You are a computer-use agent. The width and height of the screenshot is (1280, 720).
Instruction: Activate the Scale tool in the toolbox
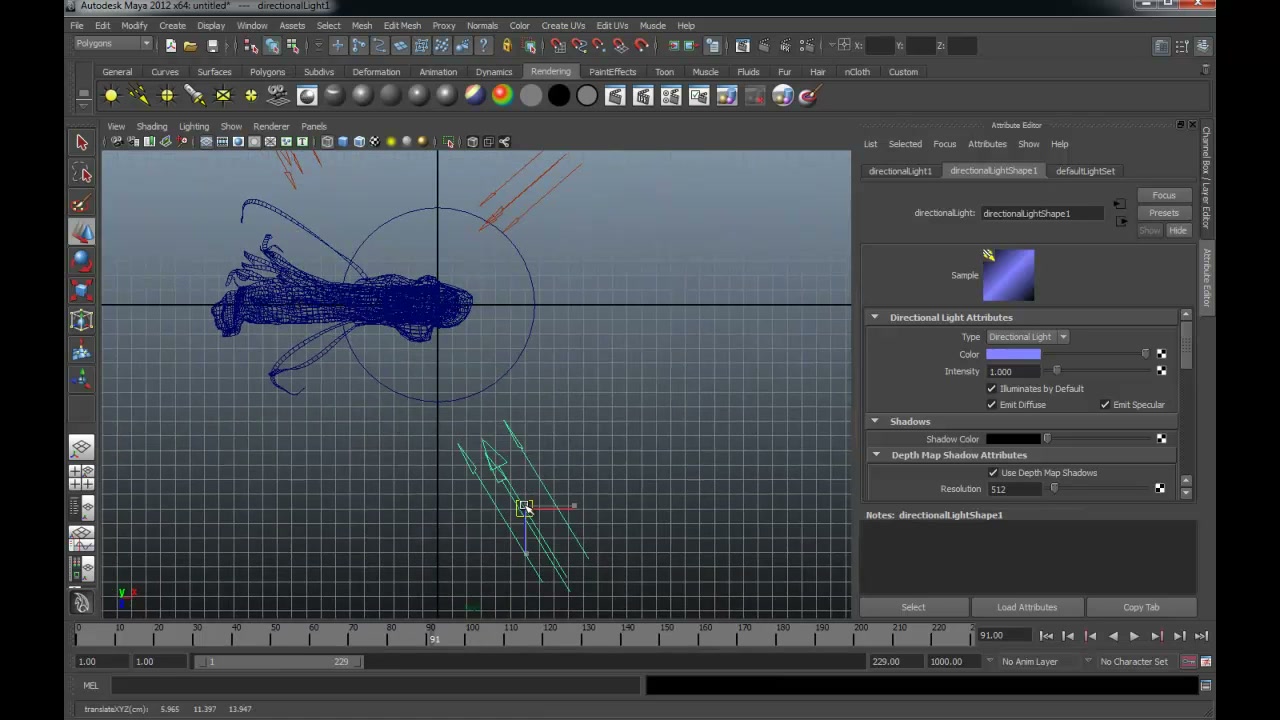tap(82, 291)
